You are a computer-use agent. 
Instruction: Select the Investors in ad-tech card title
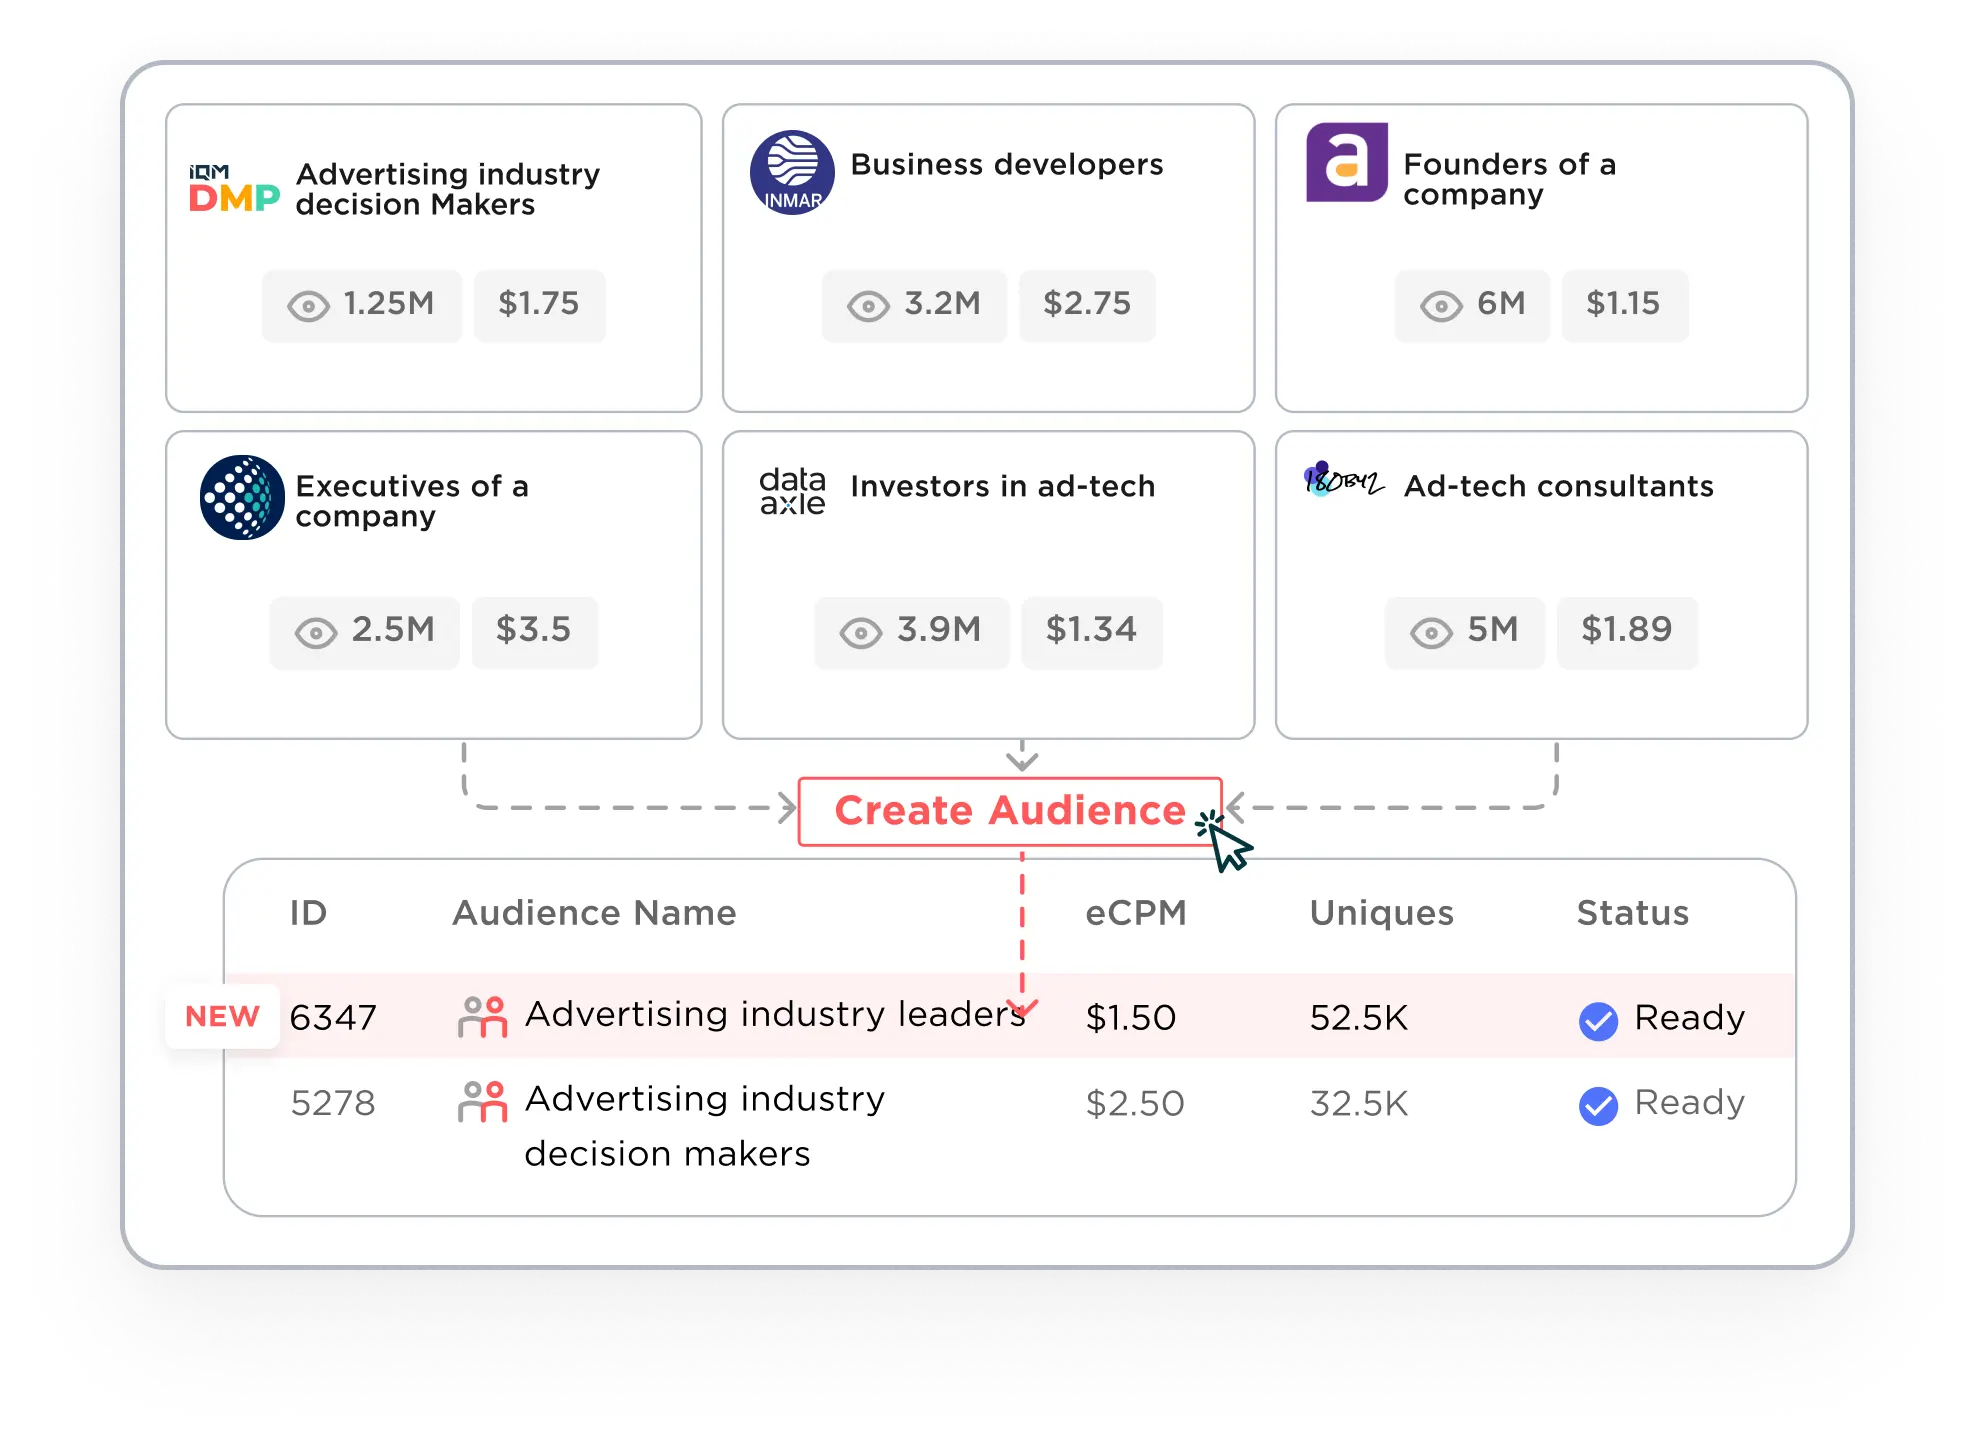(1002, 486)
